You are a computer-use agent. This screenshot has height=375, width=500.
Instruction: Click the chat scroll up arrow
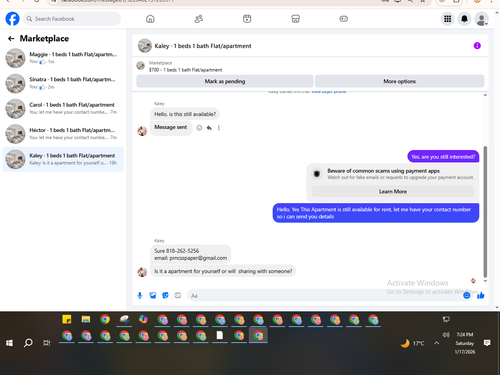click(x=485, y=95)
